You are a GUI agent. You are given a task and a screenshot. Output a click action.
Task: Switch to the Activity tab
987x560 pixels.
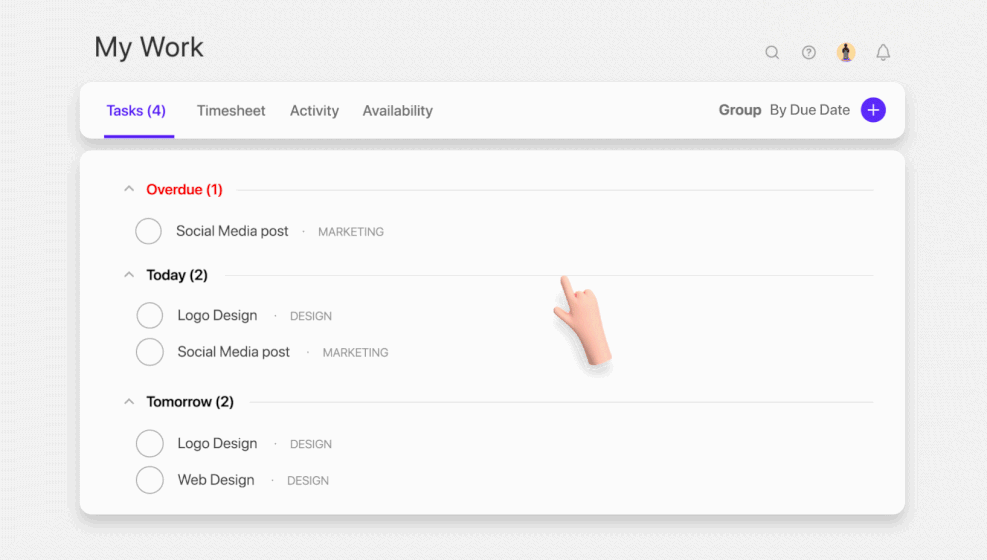click(314, 111)
